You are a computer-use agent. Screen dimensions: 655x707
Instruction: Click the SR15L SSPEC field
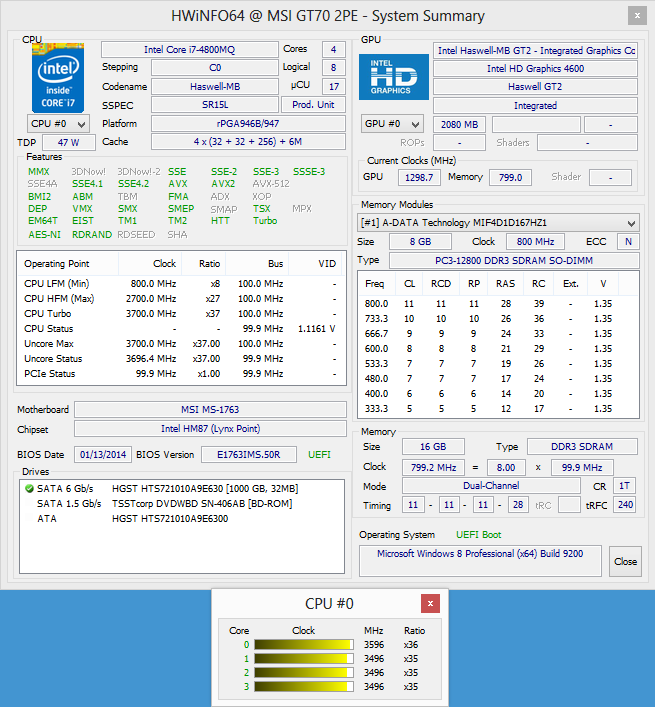coord(215,105)
